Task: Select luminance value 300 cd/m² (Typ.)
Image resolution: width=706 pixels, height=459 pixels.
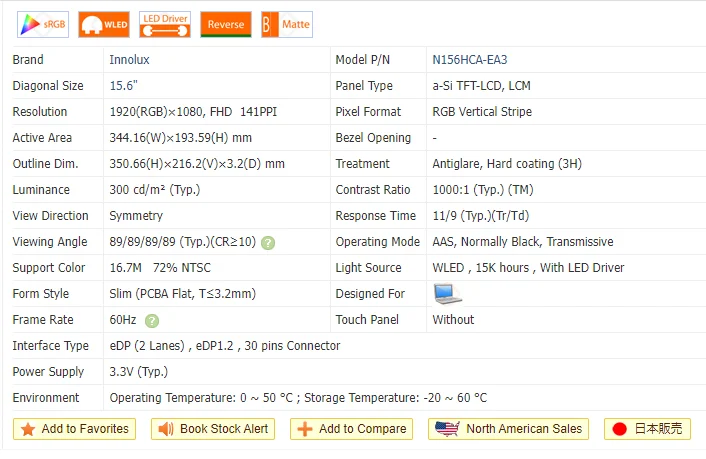Action: click(x=154, y=190)
